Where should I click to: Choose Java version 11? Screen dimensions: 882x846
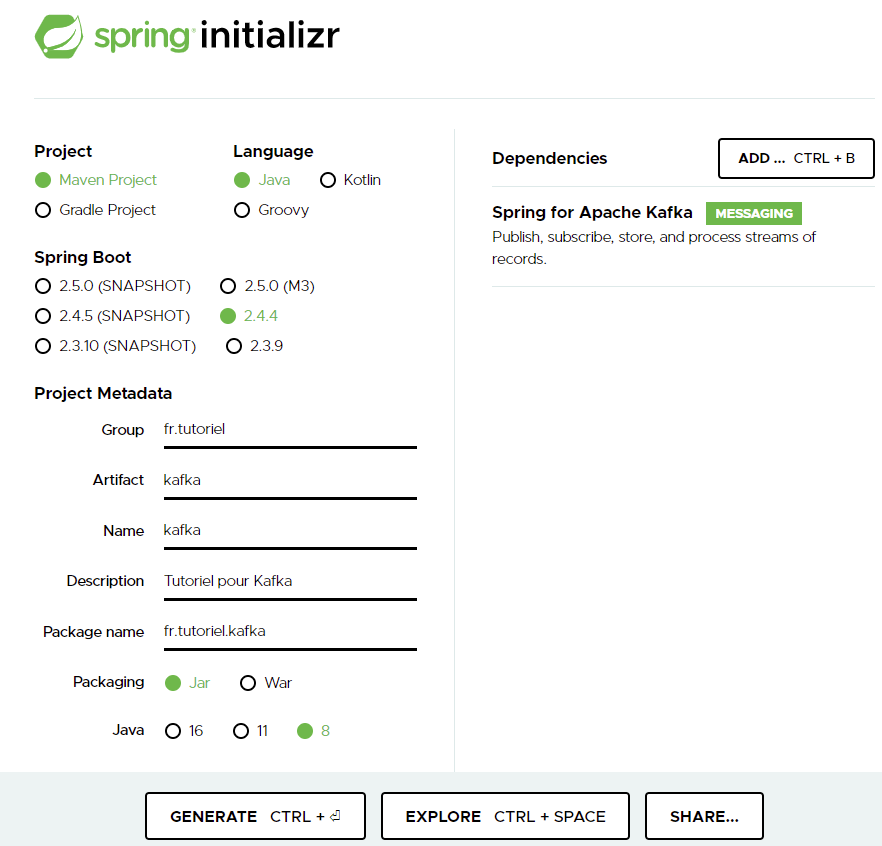[241, 731]
